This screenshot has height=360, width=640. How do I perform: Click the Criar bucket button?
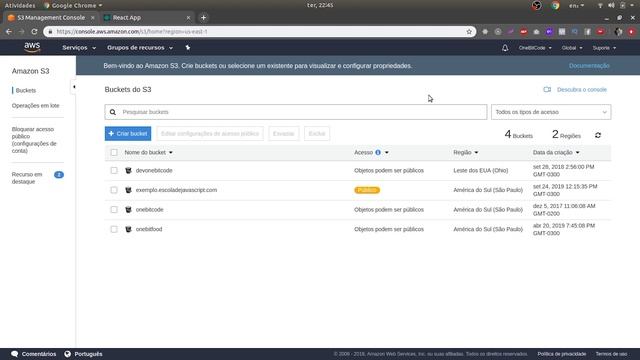[128, 133]
